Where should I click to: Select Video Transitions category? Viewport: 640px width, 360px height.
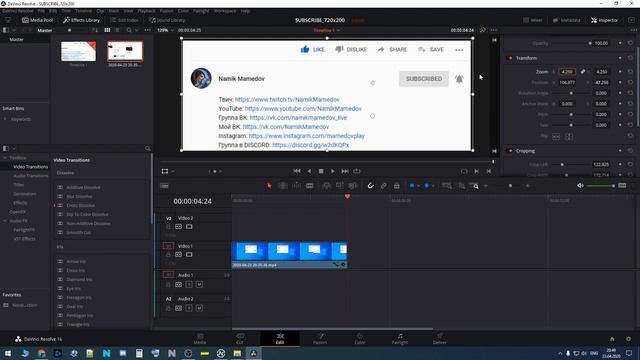point(31,167)
